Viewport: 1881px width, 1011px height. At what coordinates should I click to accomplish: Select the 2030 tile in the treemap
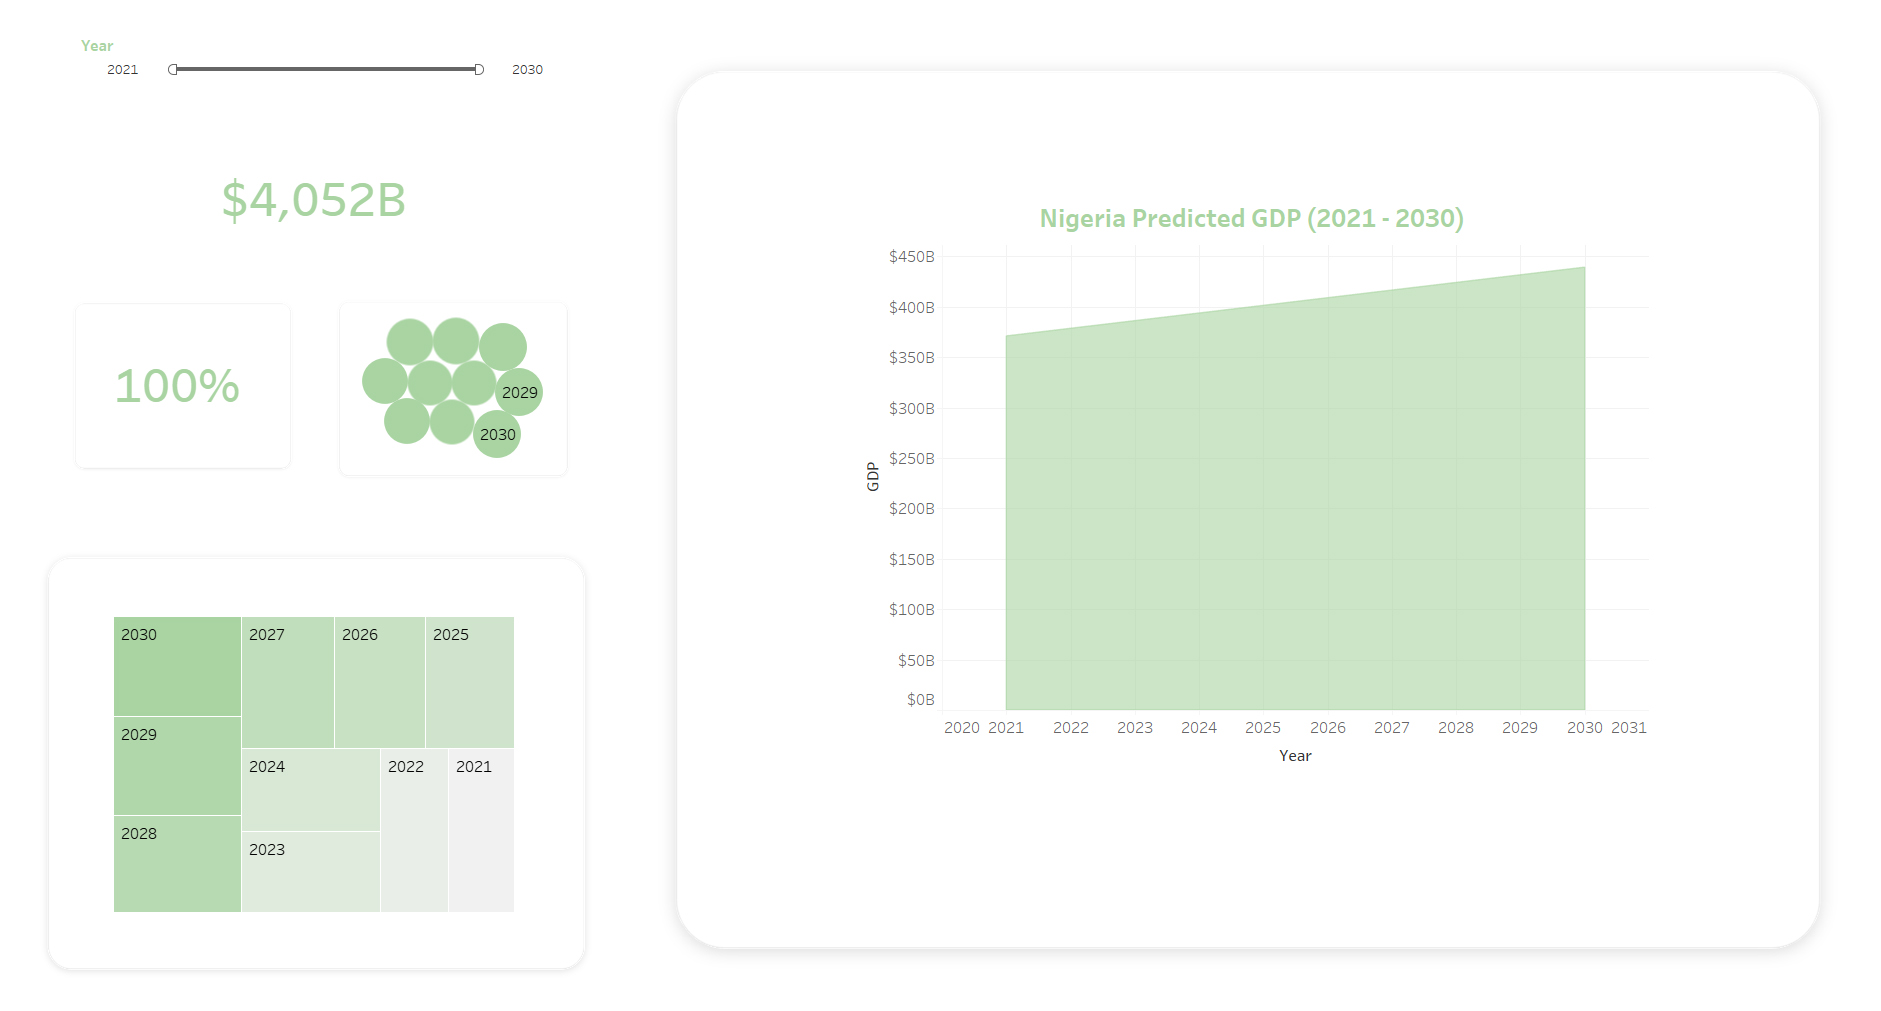(177, 666)
